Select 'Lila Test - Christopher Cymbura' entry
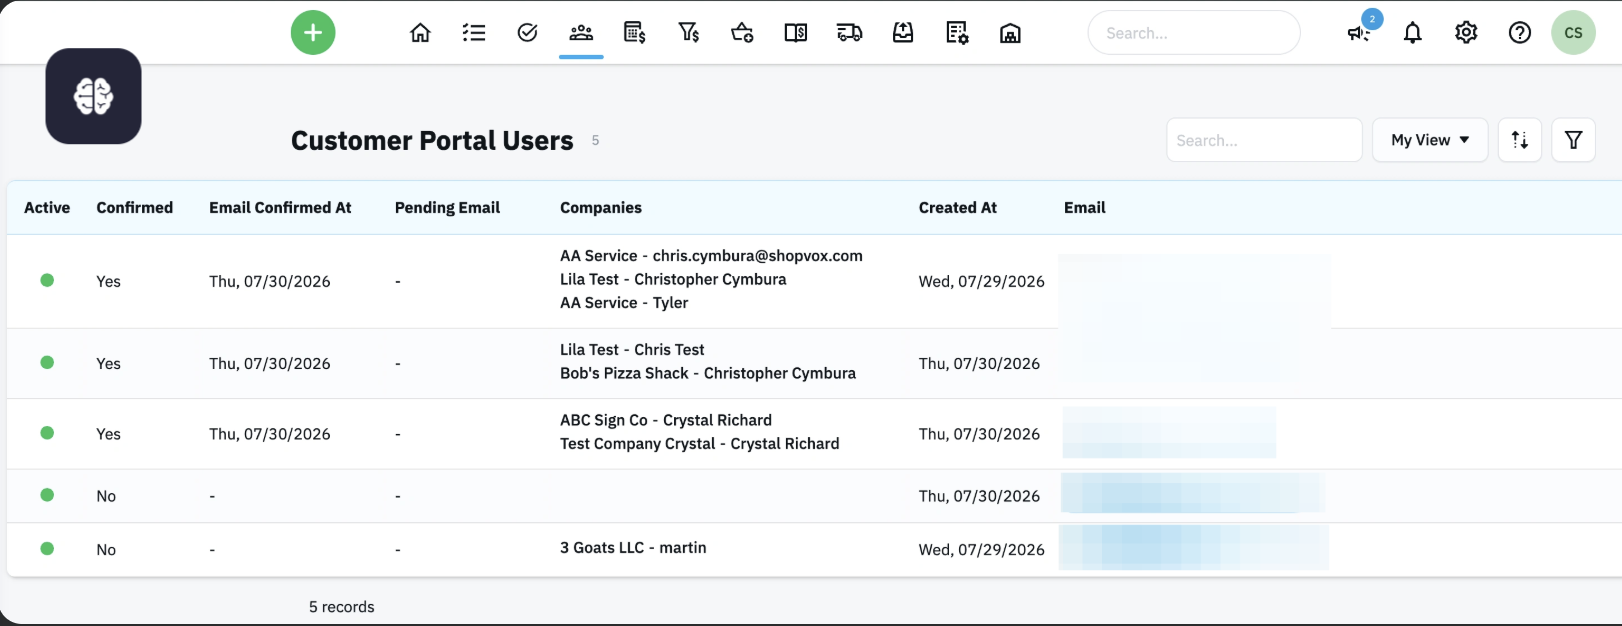The height and width of the screenshot is (626, 1622). [x=673, y=280]
